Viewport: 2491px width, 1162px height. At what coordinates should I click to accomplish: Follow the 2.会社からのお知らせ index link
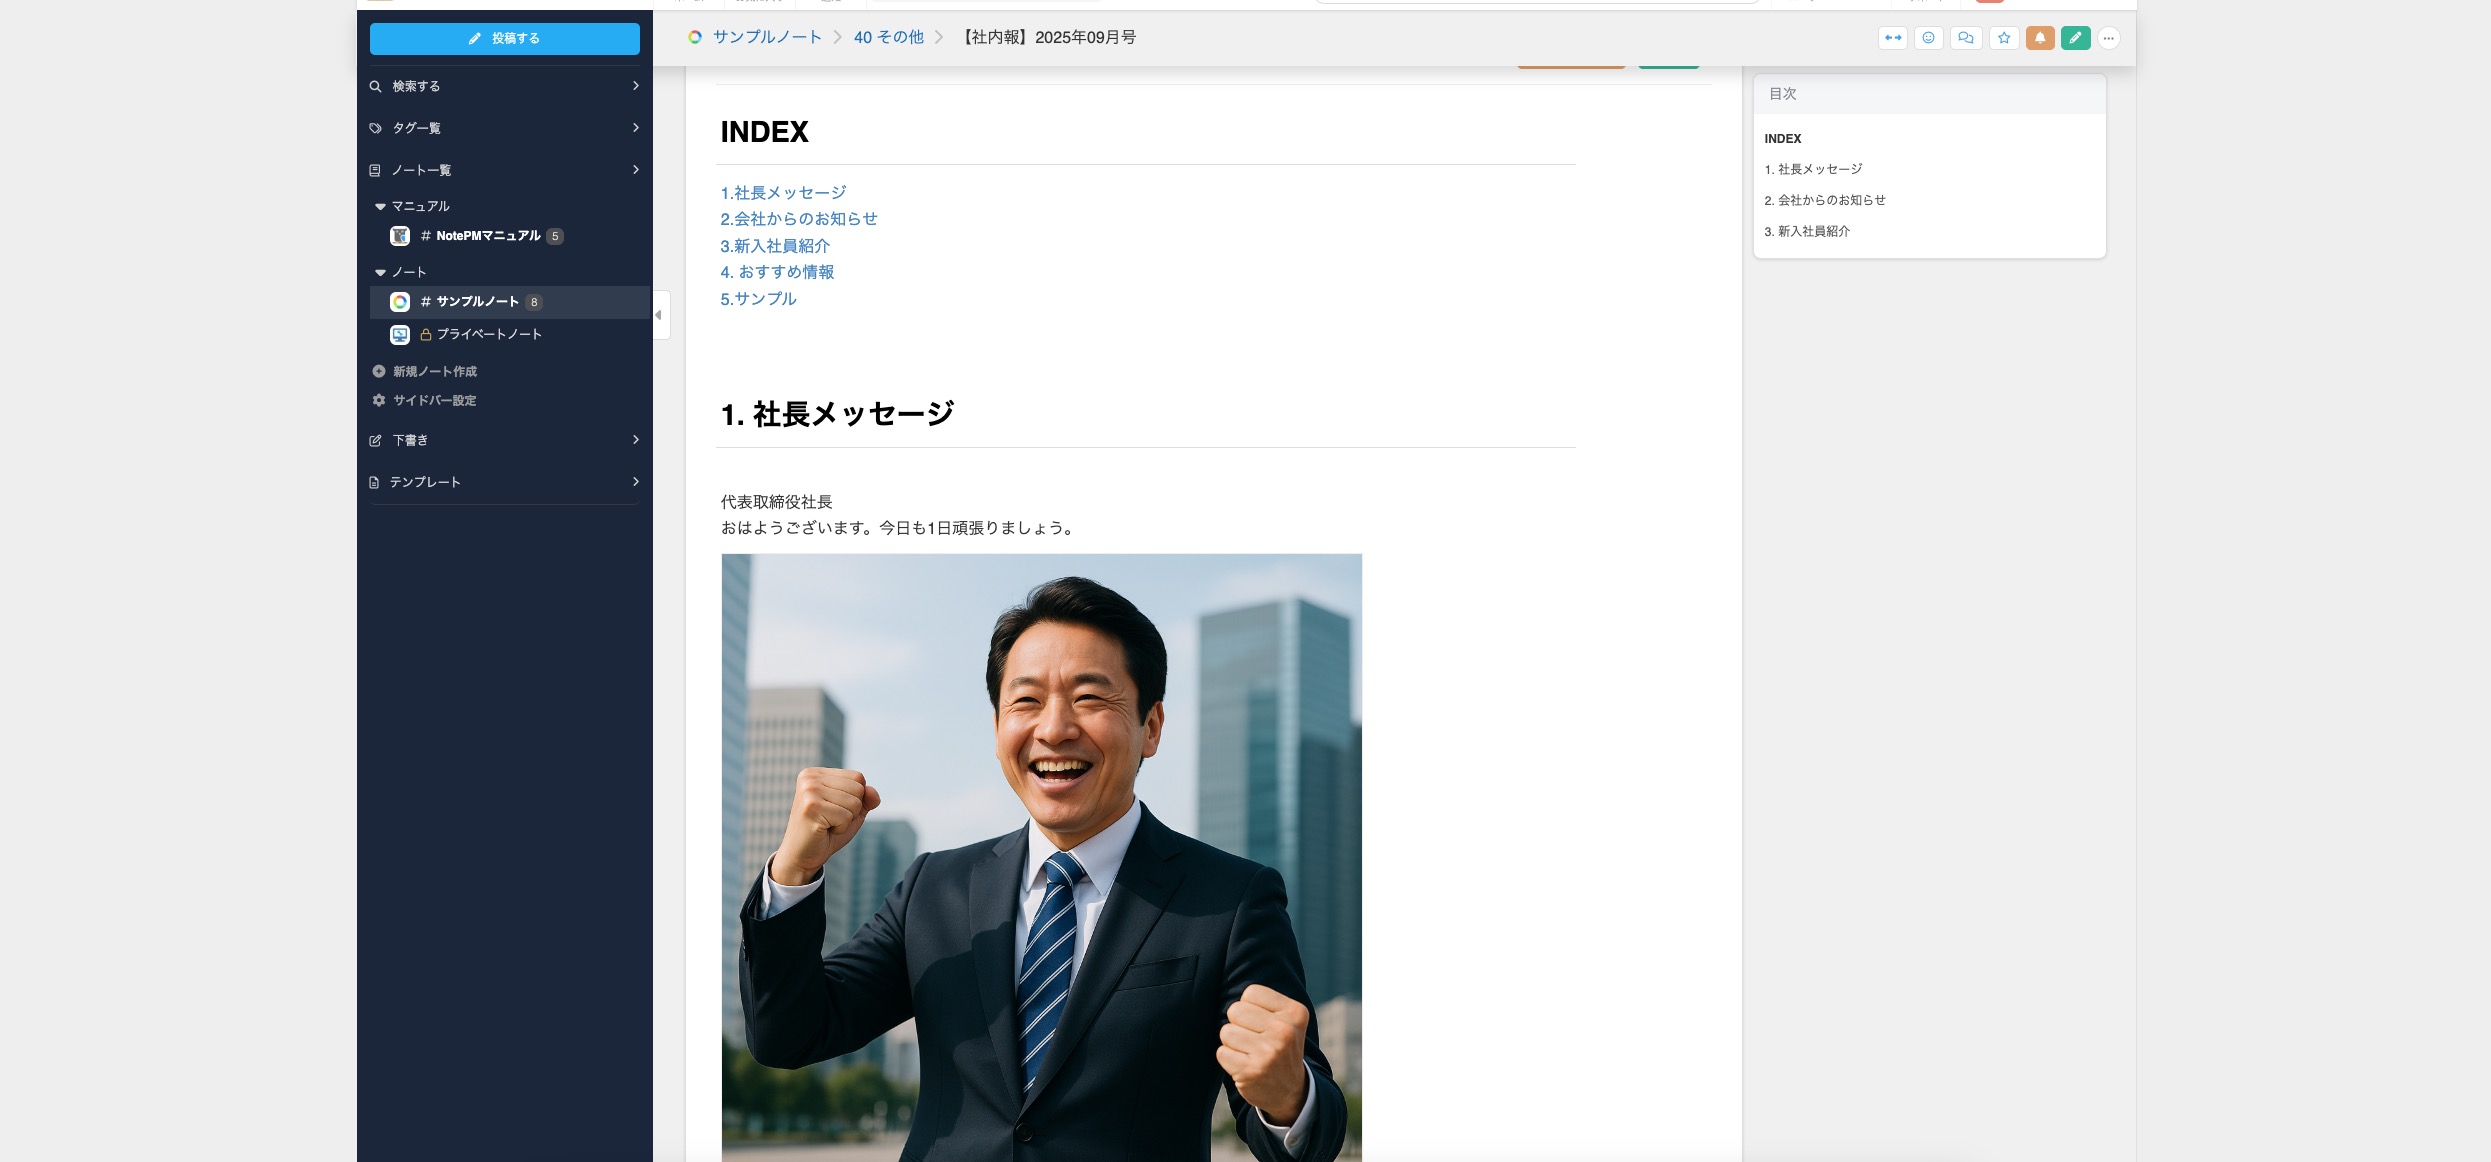point(798,219)
